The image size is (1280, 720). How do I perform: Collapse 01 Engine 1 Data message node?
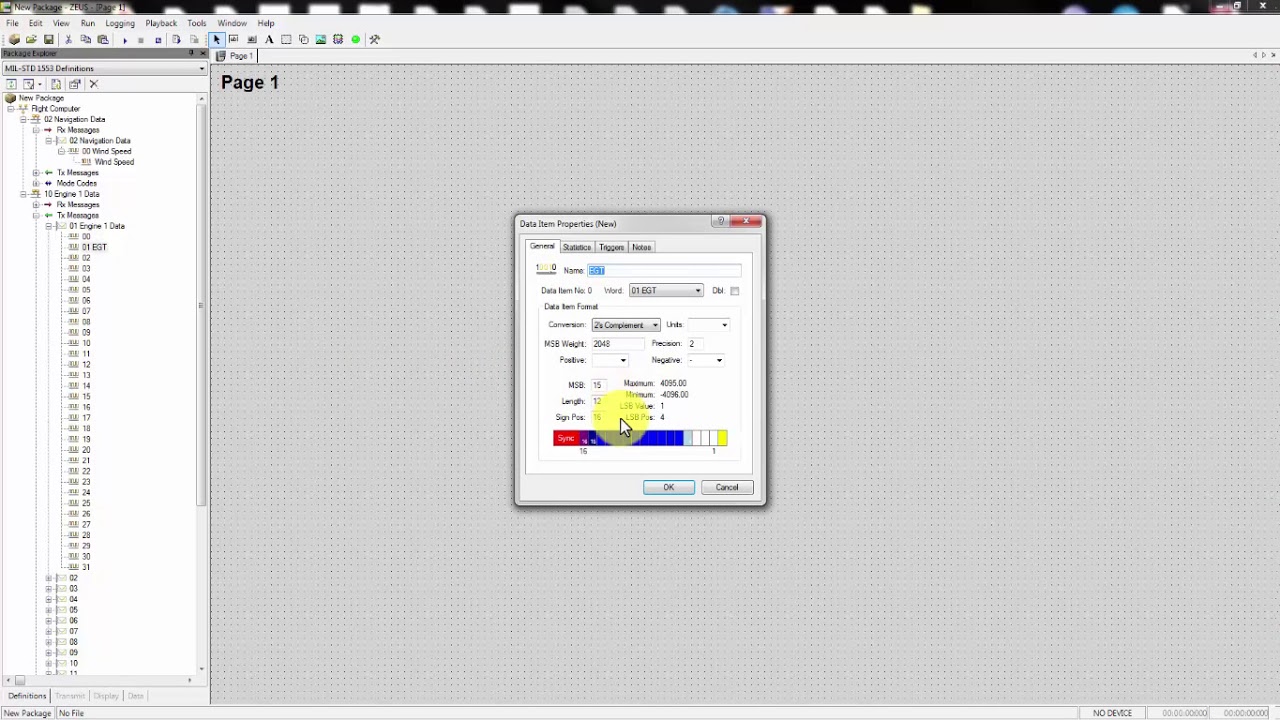tap(49, 226)
